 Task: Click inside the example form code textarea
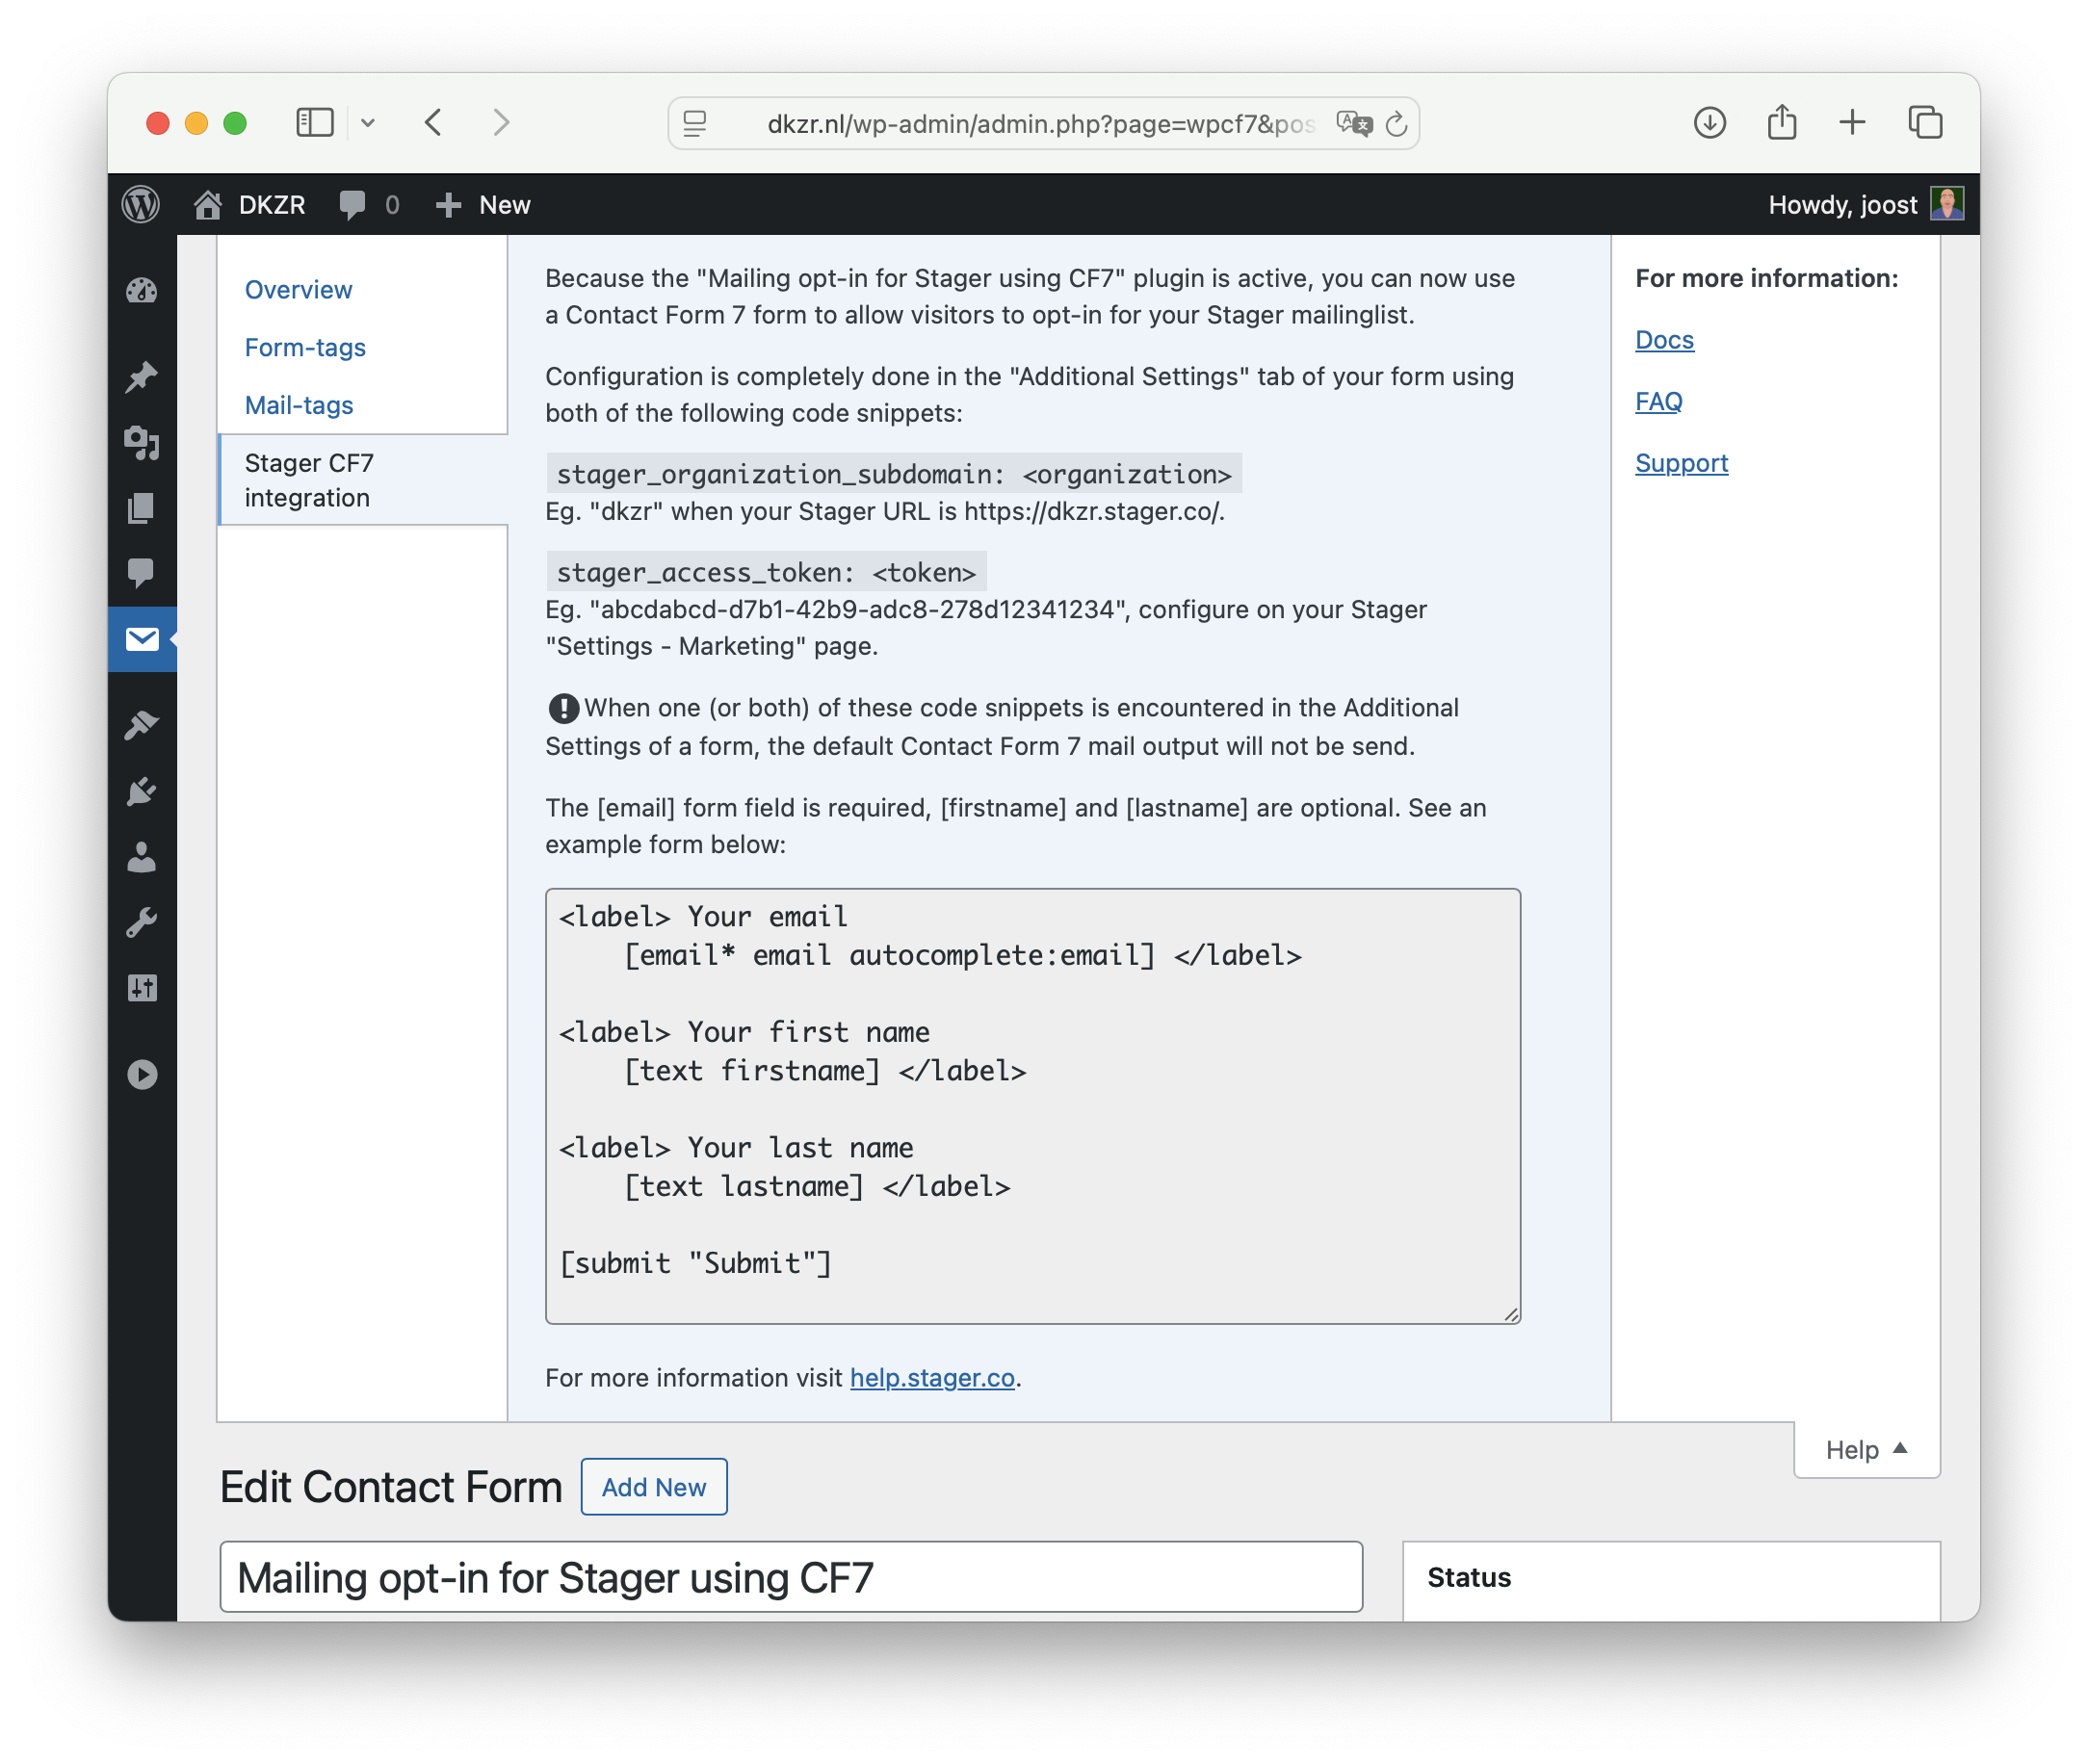pos(1032,1105)
